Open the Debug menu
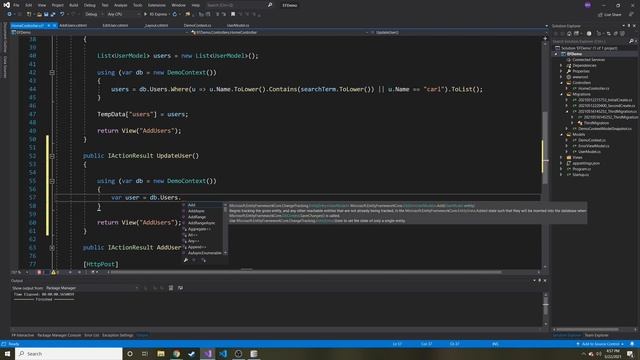Image resolution: width=640 pixels, height=360 pixels. (x=89, y=5)
